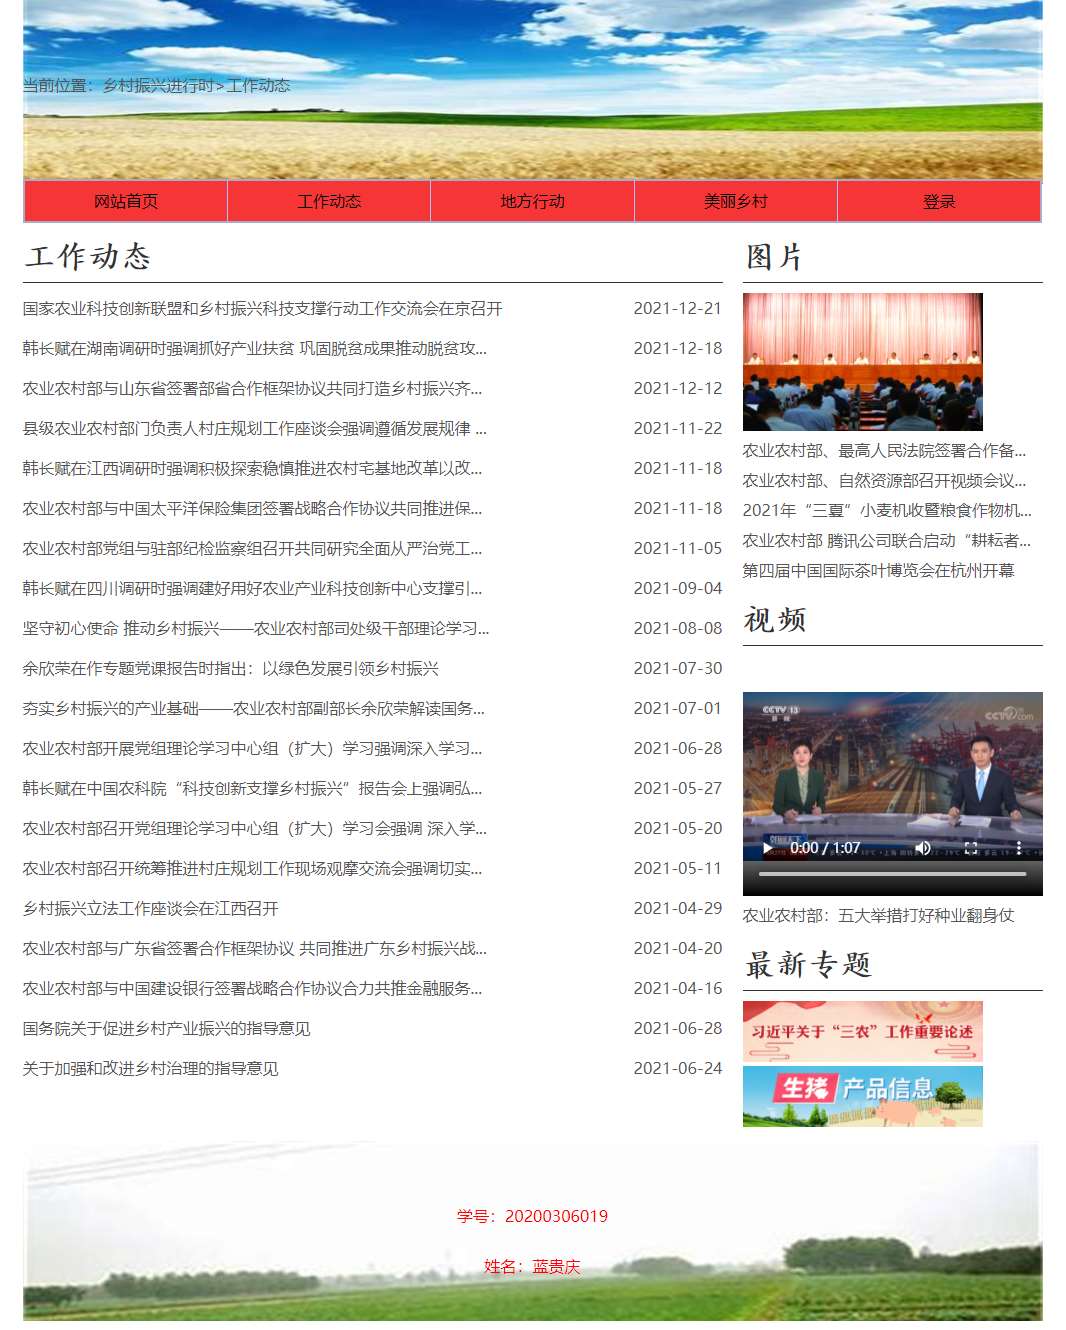Open the 余欣荣在作专题党课报告 article
Viewport: 1066px width, 1330px height.
pos(231,669)
